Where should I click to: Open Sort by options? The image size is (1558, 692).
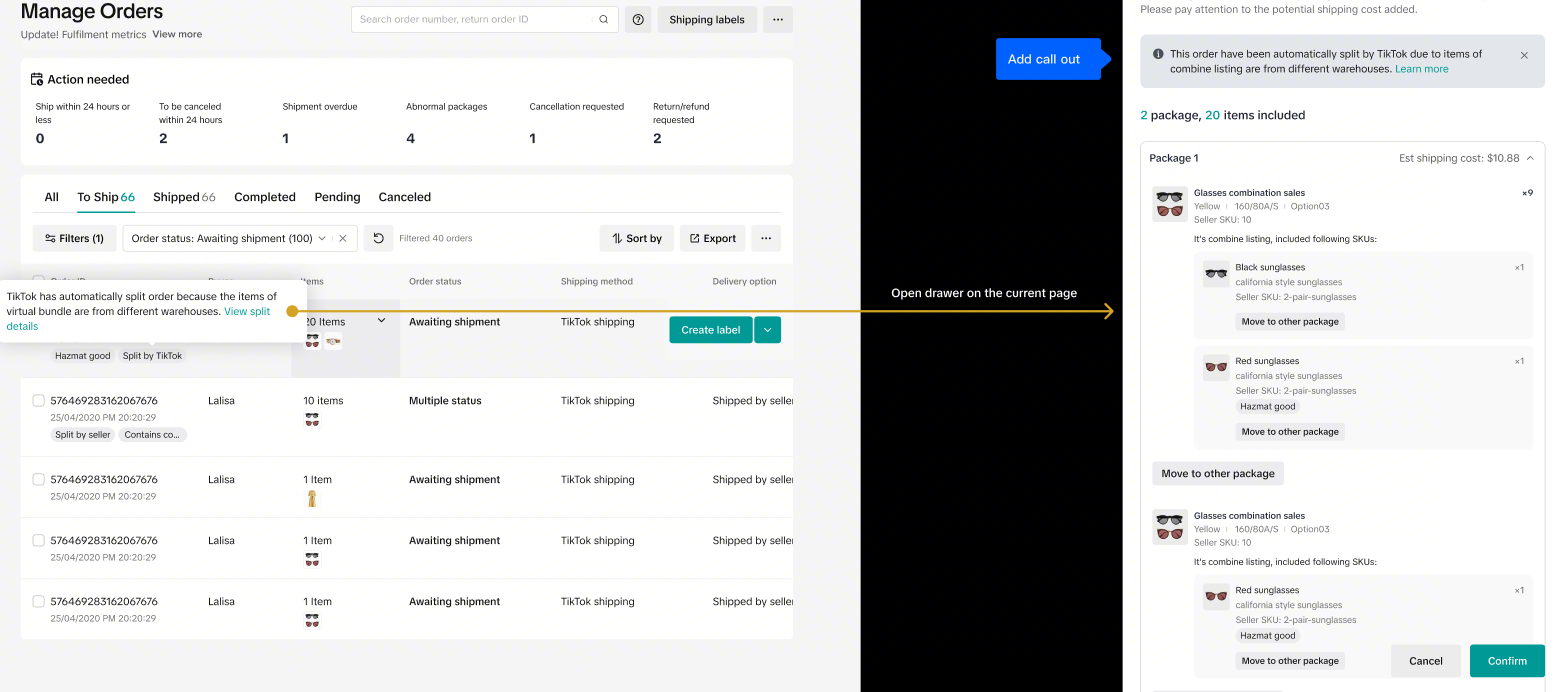[636, 238]
